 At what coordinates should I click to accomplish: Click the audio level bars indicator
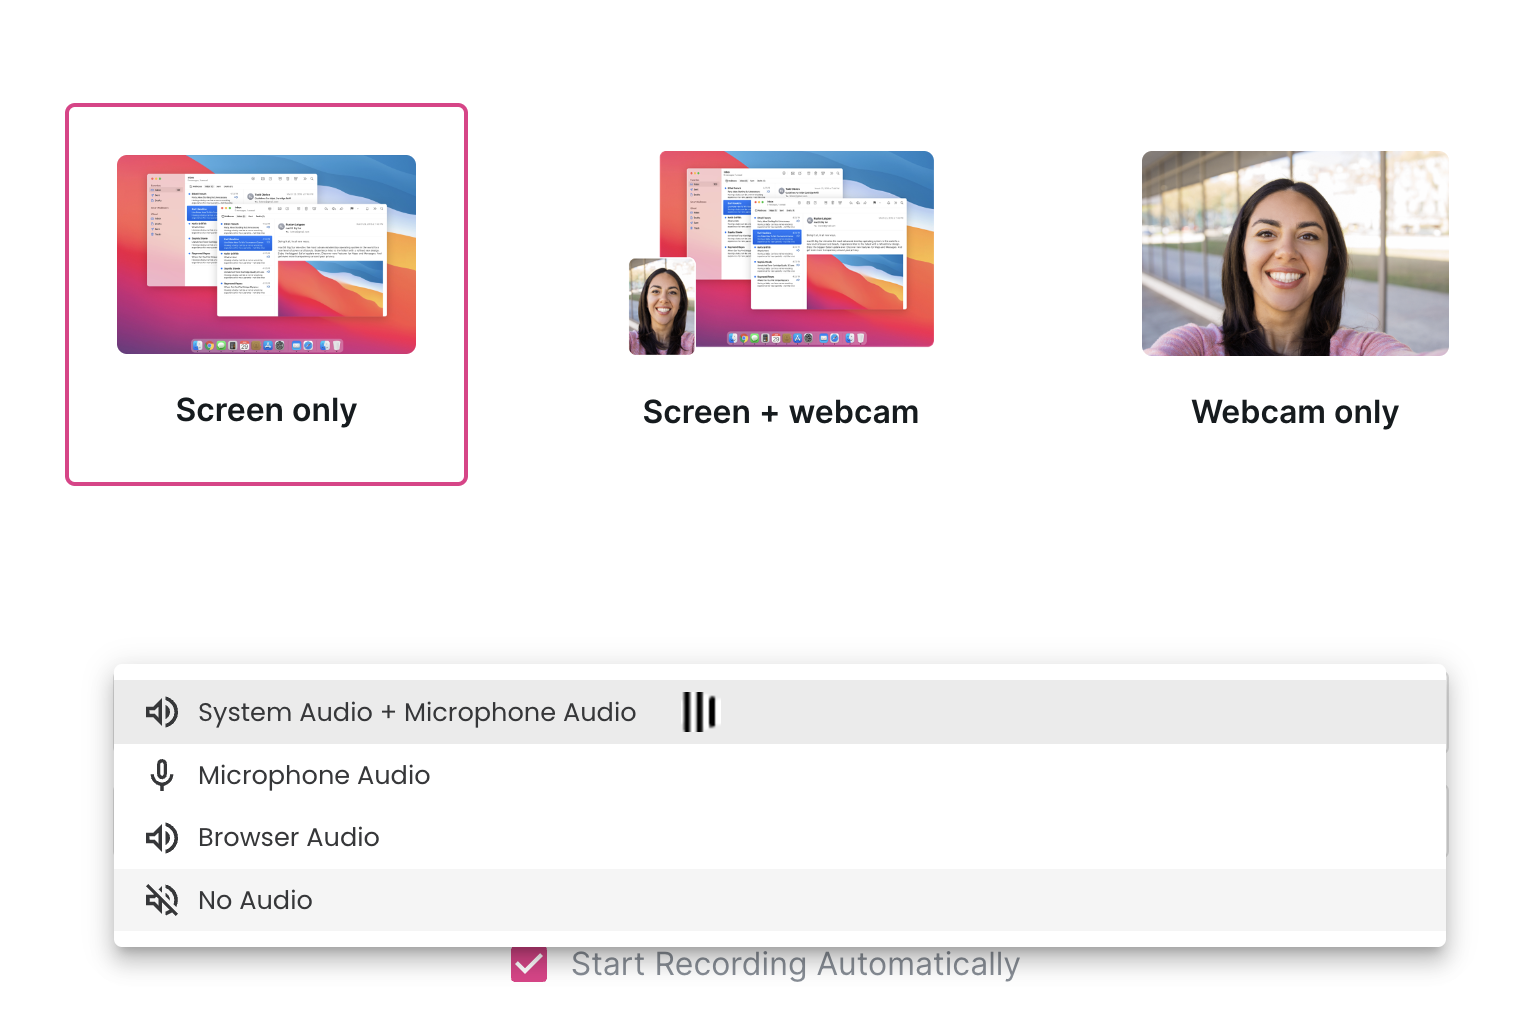(699, 712)
